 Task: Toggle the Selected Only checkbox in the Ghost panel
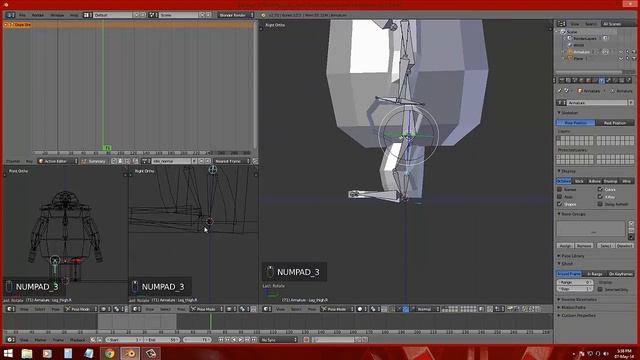coord(600,289)
